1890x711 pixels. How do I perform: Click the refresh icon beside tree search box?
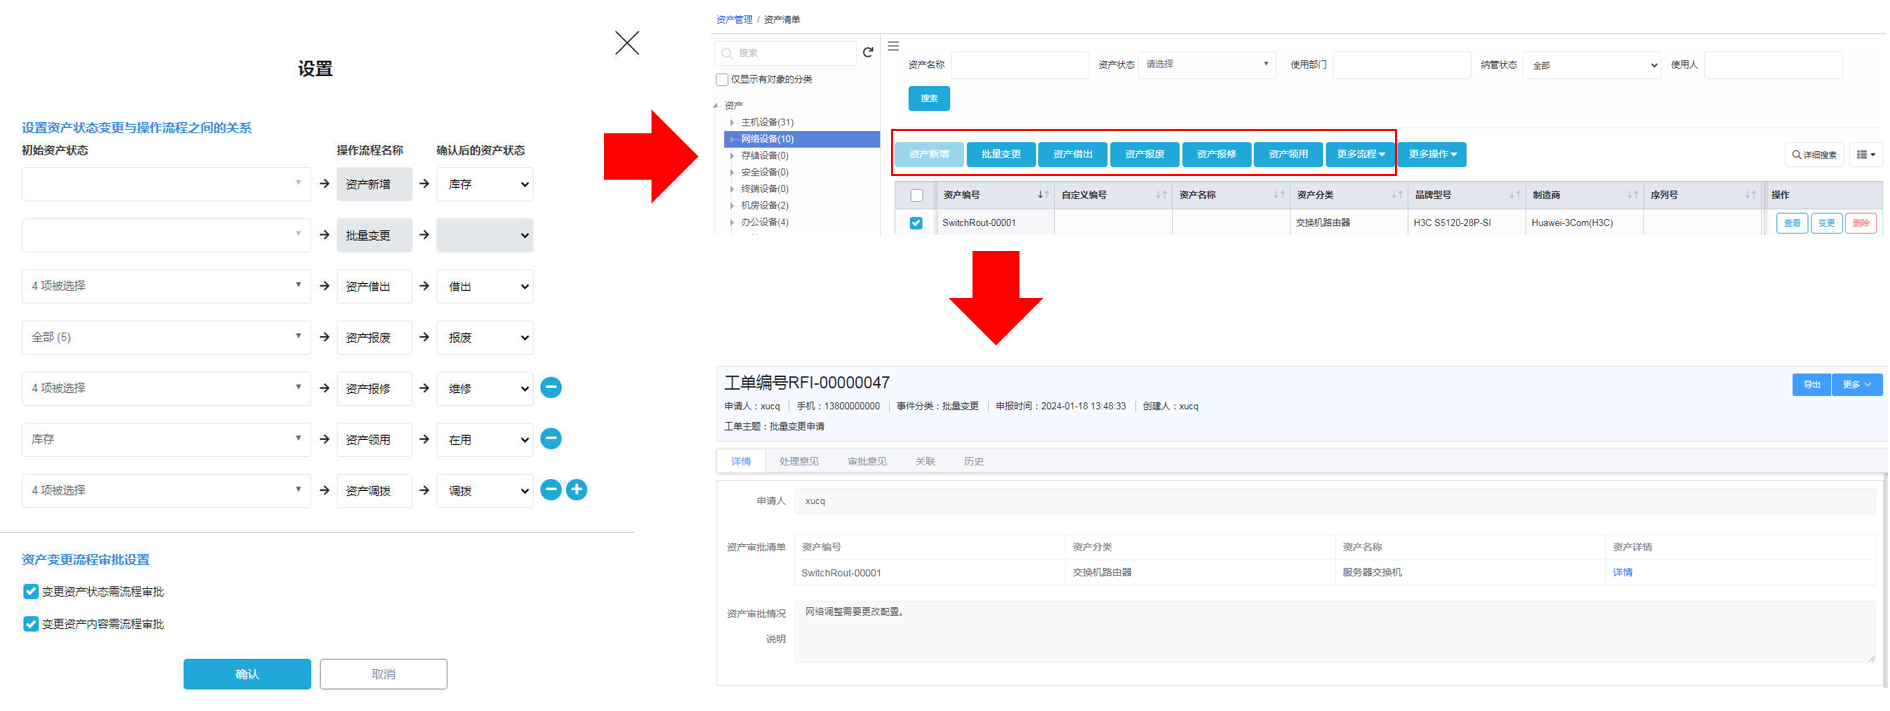click(x=868, y=53)
